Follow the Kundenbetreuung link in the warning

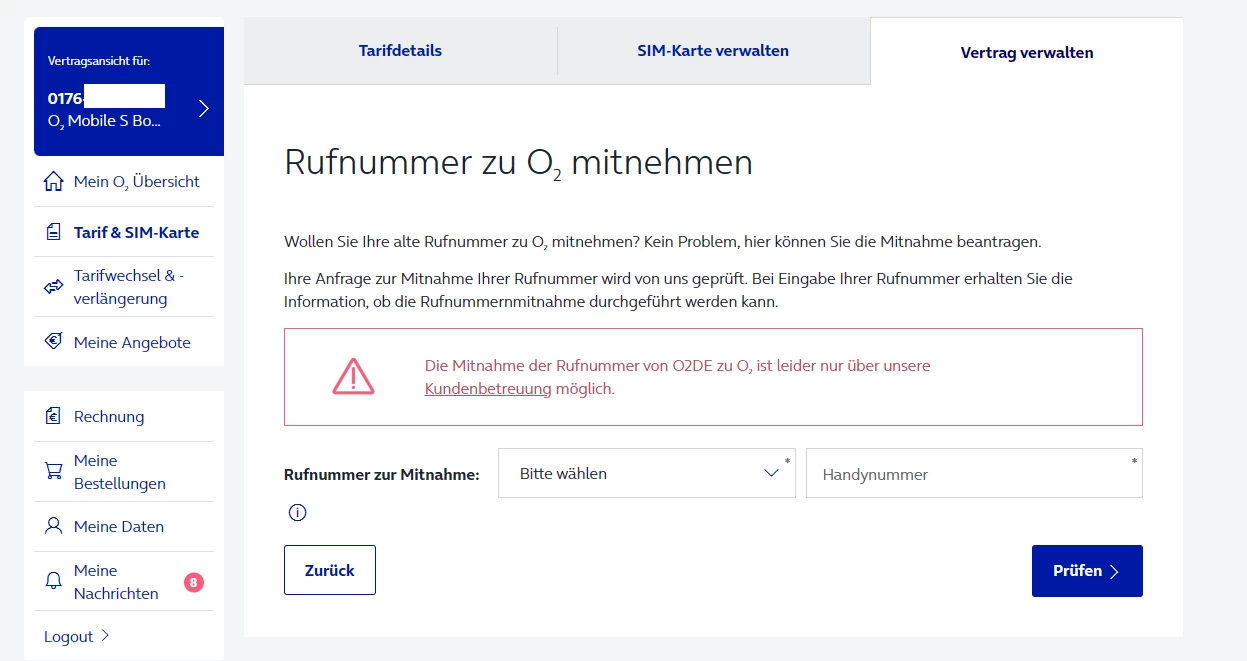point(488,389)
